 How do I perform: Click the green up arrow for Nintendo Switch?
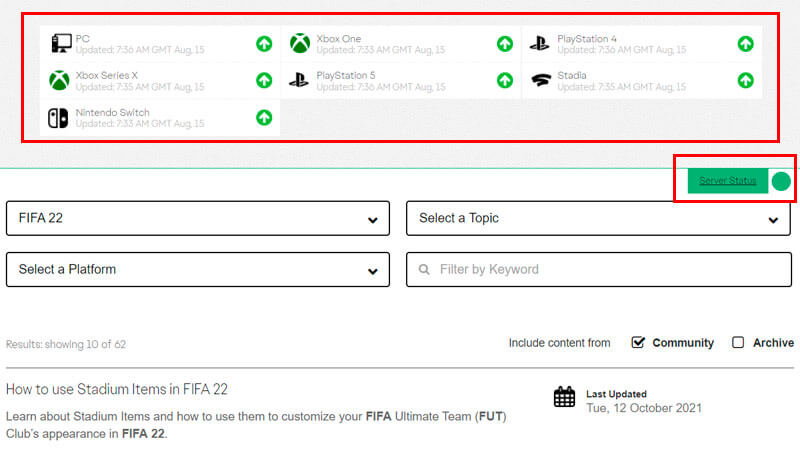click(264, 118)
